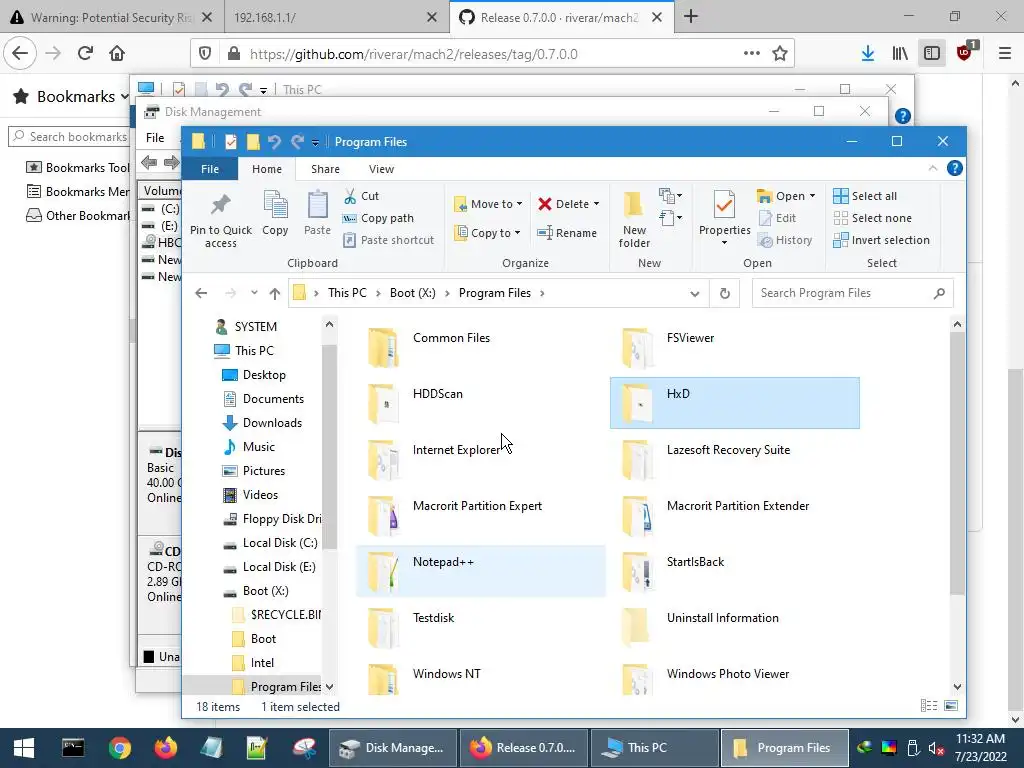Open the Open button dropdown arrow
Screen dimensions: 1024x768
click(x=812, y=196)
